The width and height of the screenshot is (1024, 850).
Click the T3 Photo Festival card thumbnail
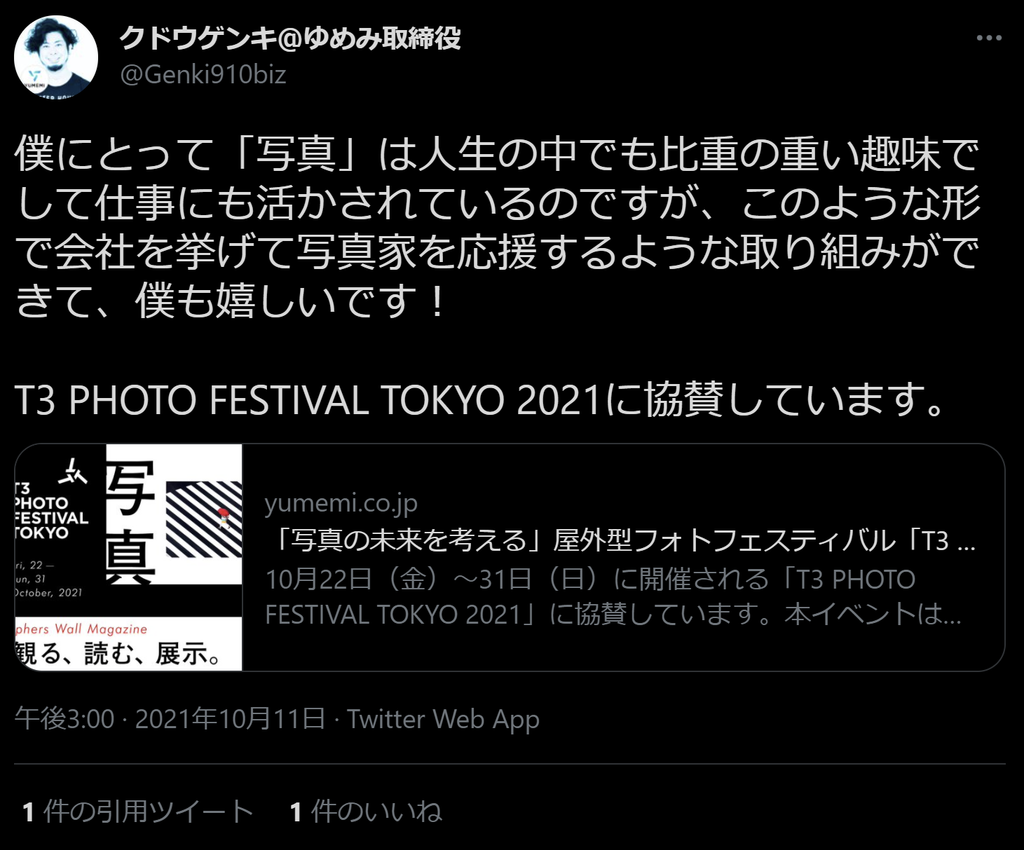[129, 557]
